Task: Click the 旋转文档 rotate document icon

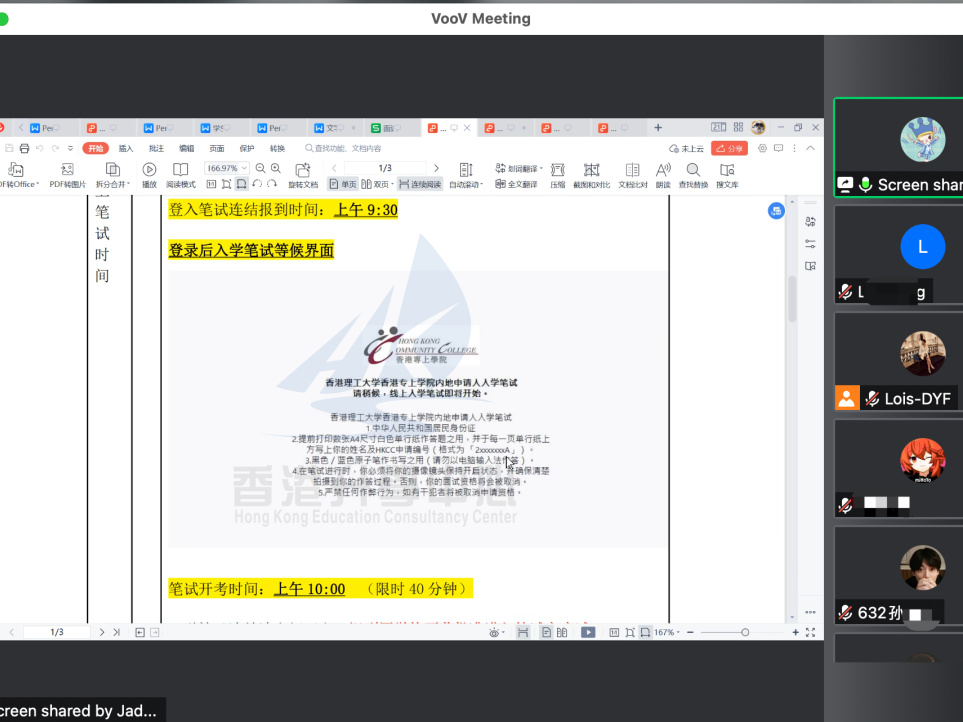Action: click(303, 170)
